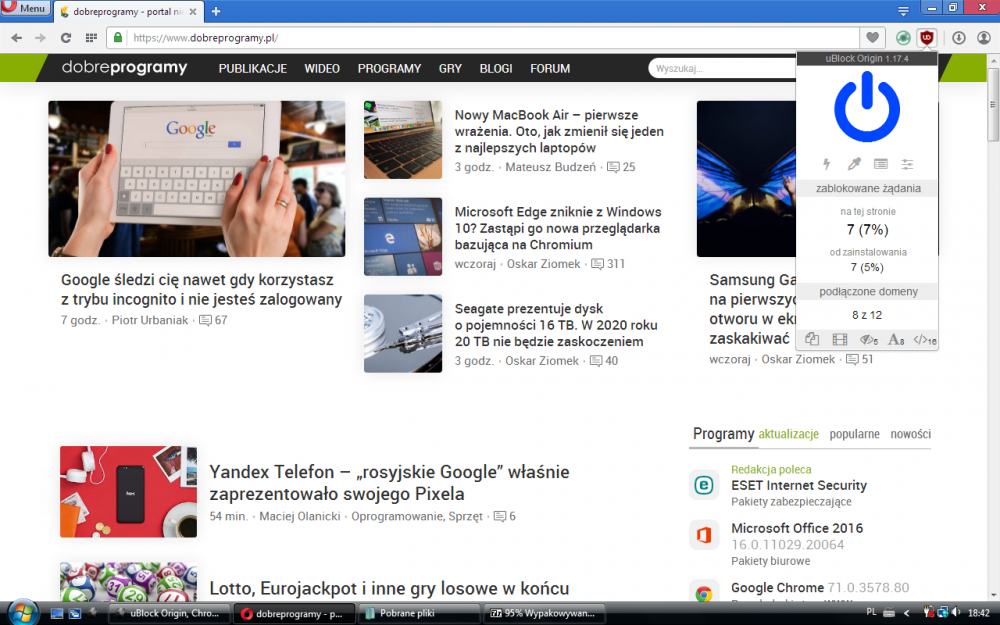Viewport: 1000px width, 625px height.
Task: Open 'Microsoft Edge zniknie' article headline
Action: [x=558, y=228]
